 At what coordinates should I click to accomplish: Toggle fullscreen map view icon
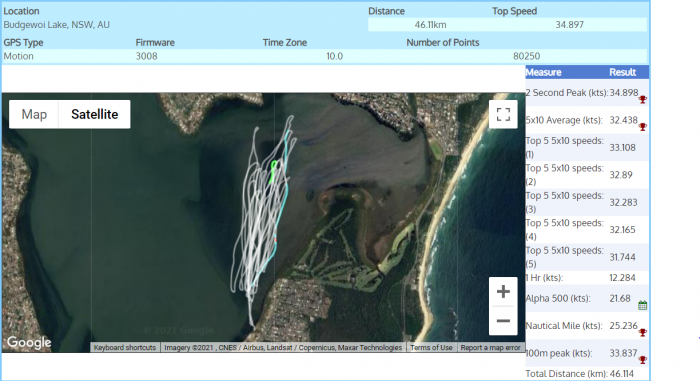point(503,114)
